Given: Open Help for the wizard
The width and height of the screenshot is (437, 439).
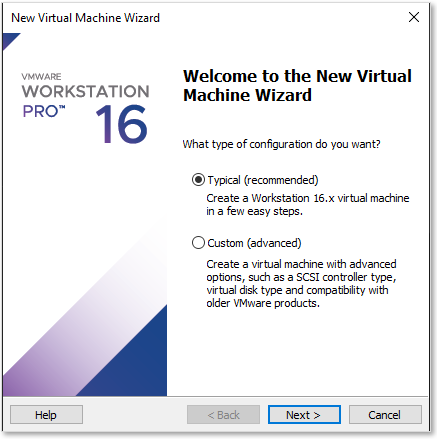Looking at the screenshot, I should click(x=46, y=415).
